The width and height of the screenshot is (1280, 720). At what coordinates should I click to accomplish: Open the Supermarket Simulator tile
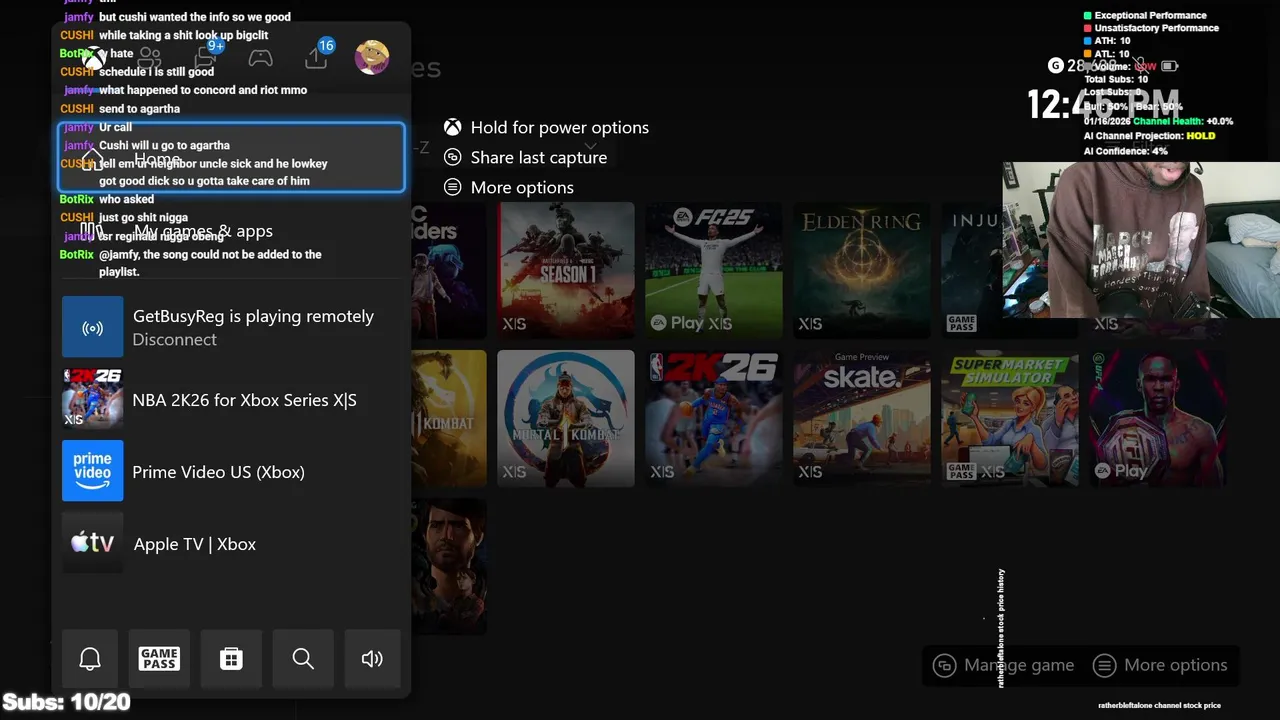[1010, 418]
